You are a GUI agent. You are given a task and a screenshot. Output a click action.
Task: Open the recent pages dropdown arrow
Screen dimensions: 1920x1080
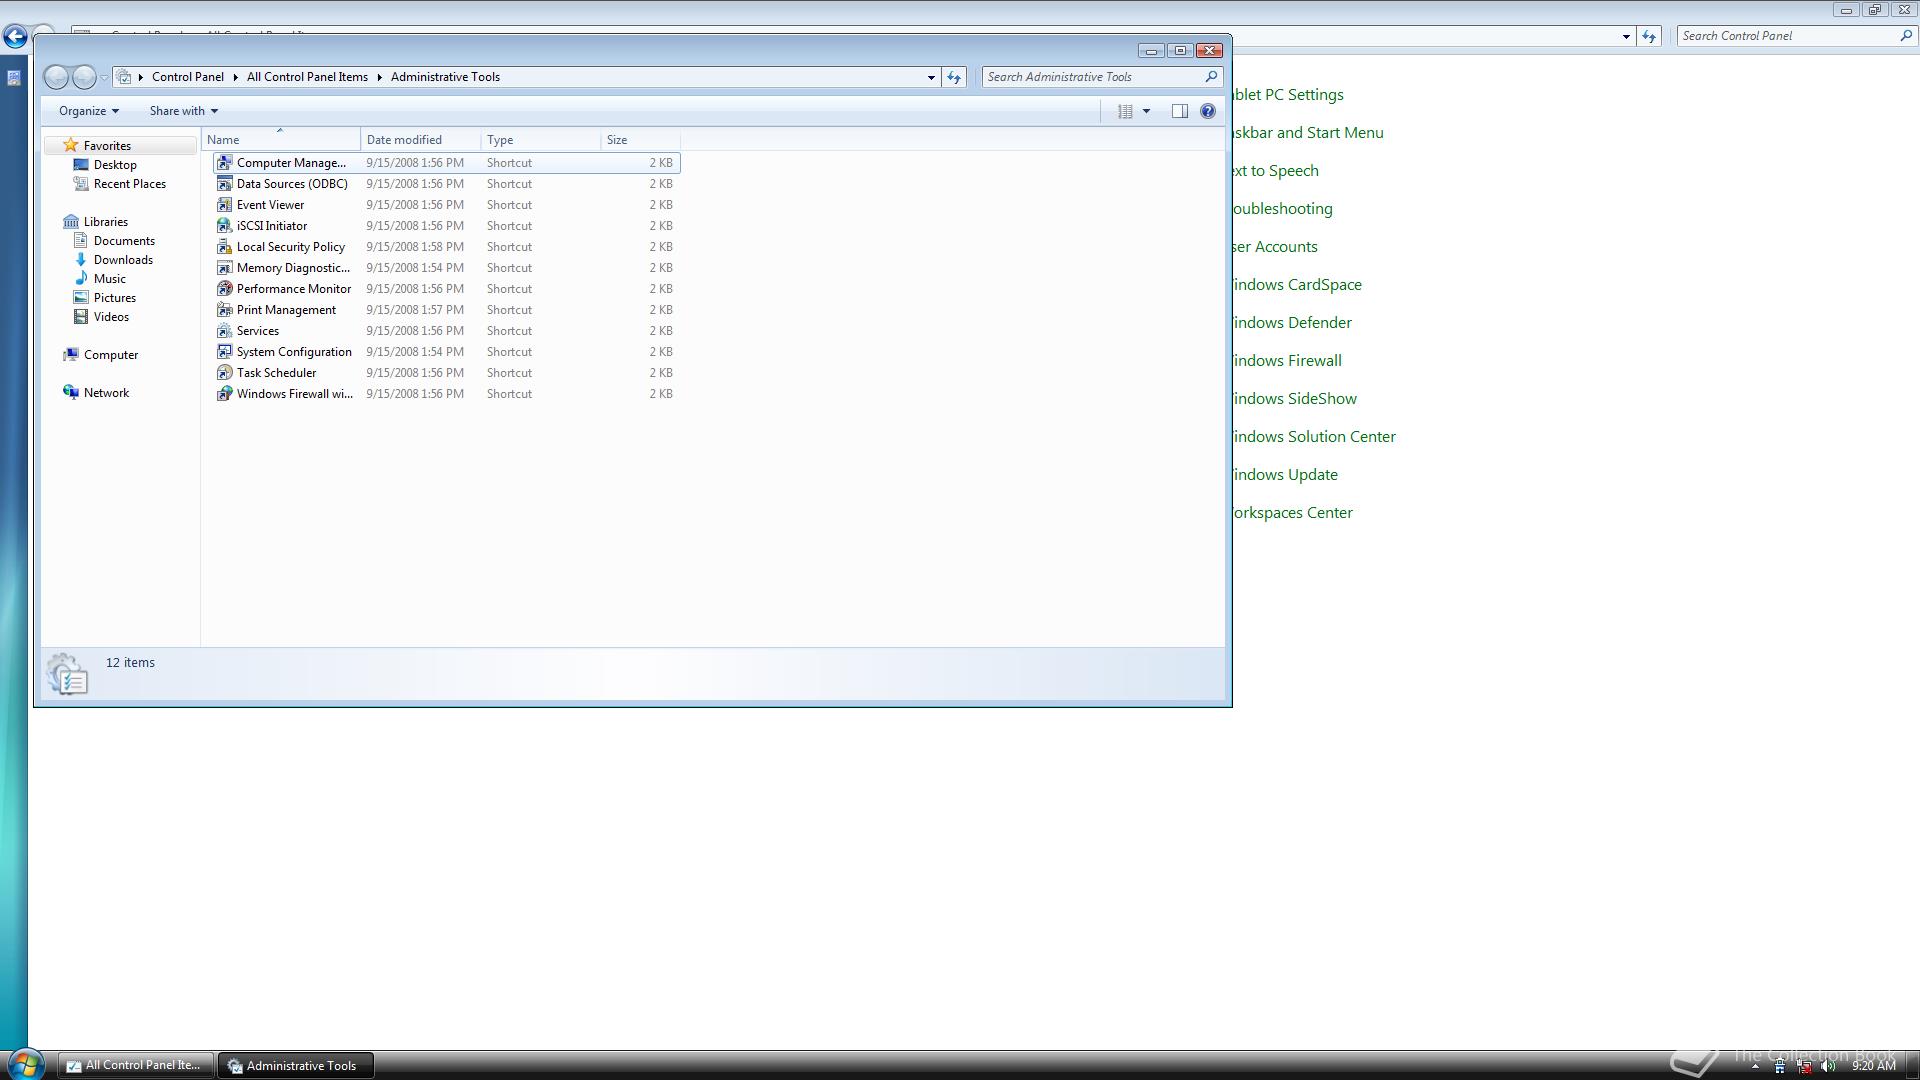click(104, 78)
